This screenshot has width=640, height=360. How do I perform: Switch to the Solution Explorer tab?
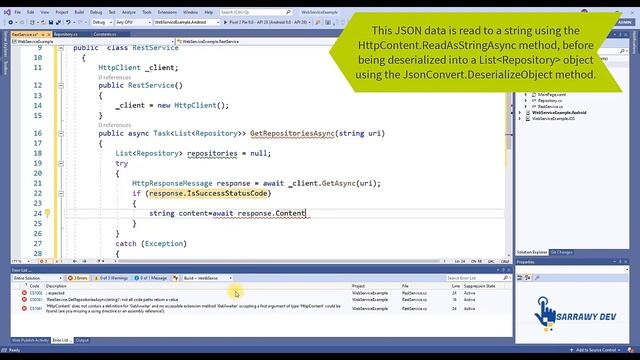click(532, 253)
